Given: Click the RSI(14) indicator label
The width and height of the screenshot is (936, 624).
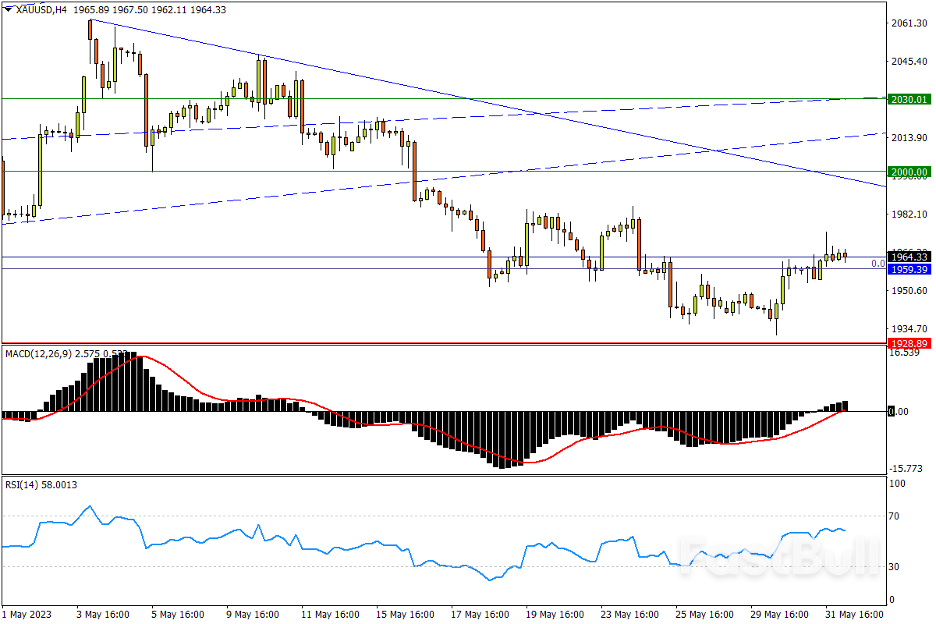Looking at the screenshot, I should (x=23, y=485).
